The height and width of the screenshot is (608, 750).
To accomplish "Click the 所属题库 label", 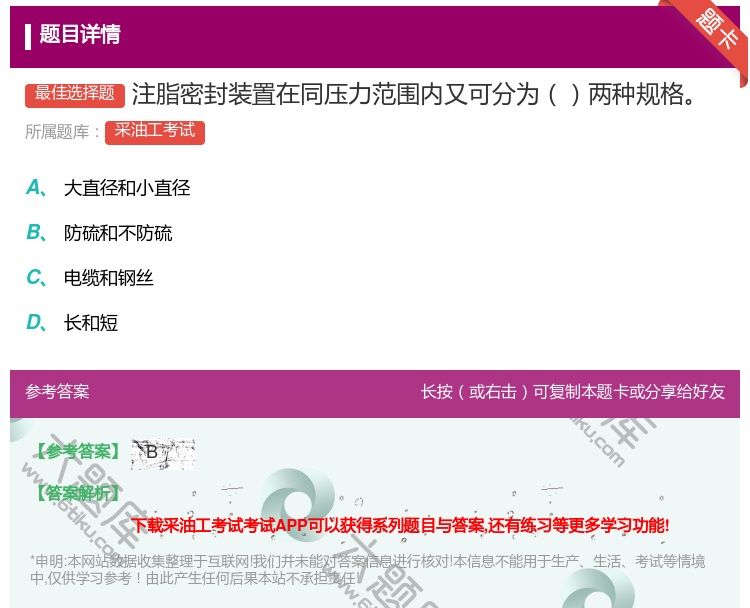I will point(62,132).
